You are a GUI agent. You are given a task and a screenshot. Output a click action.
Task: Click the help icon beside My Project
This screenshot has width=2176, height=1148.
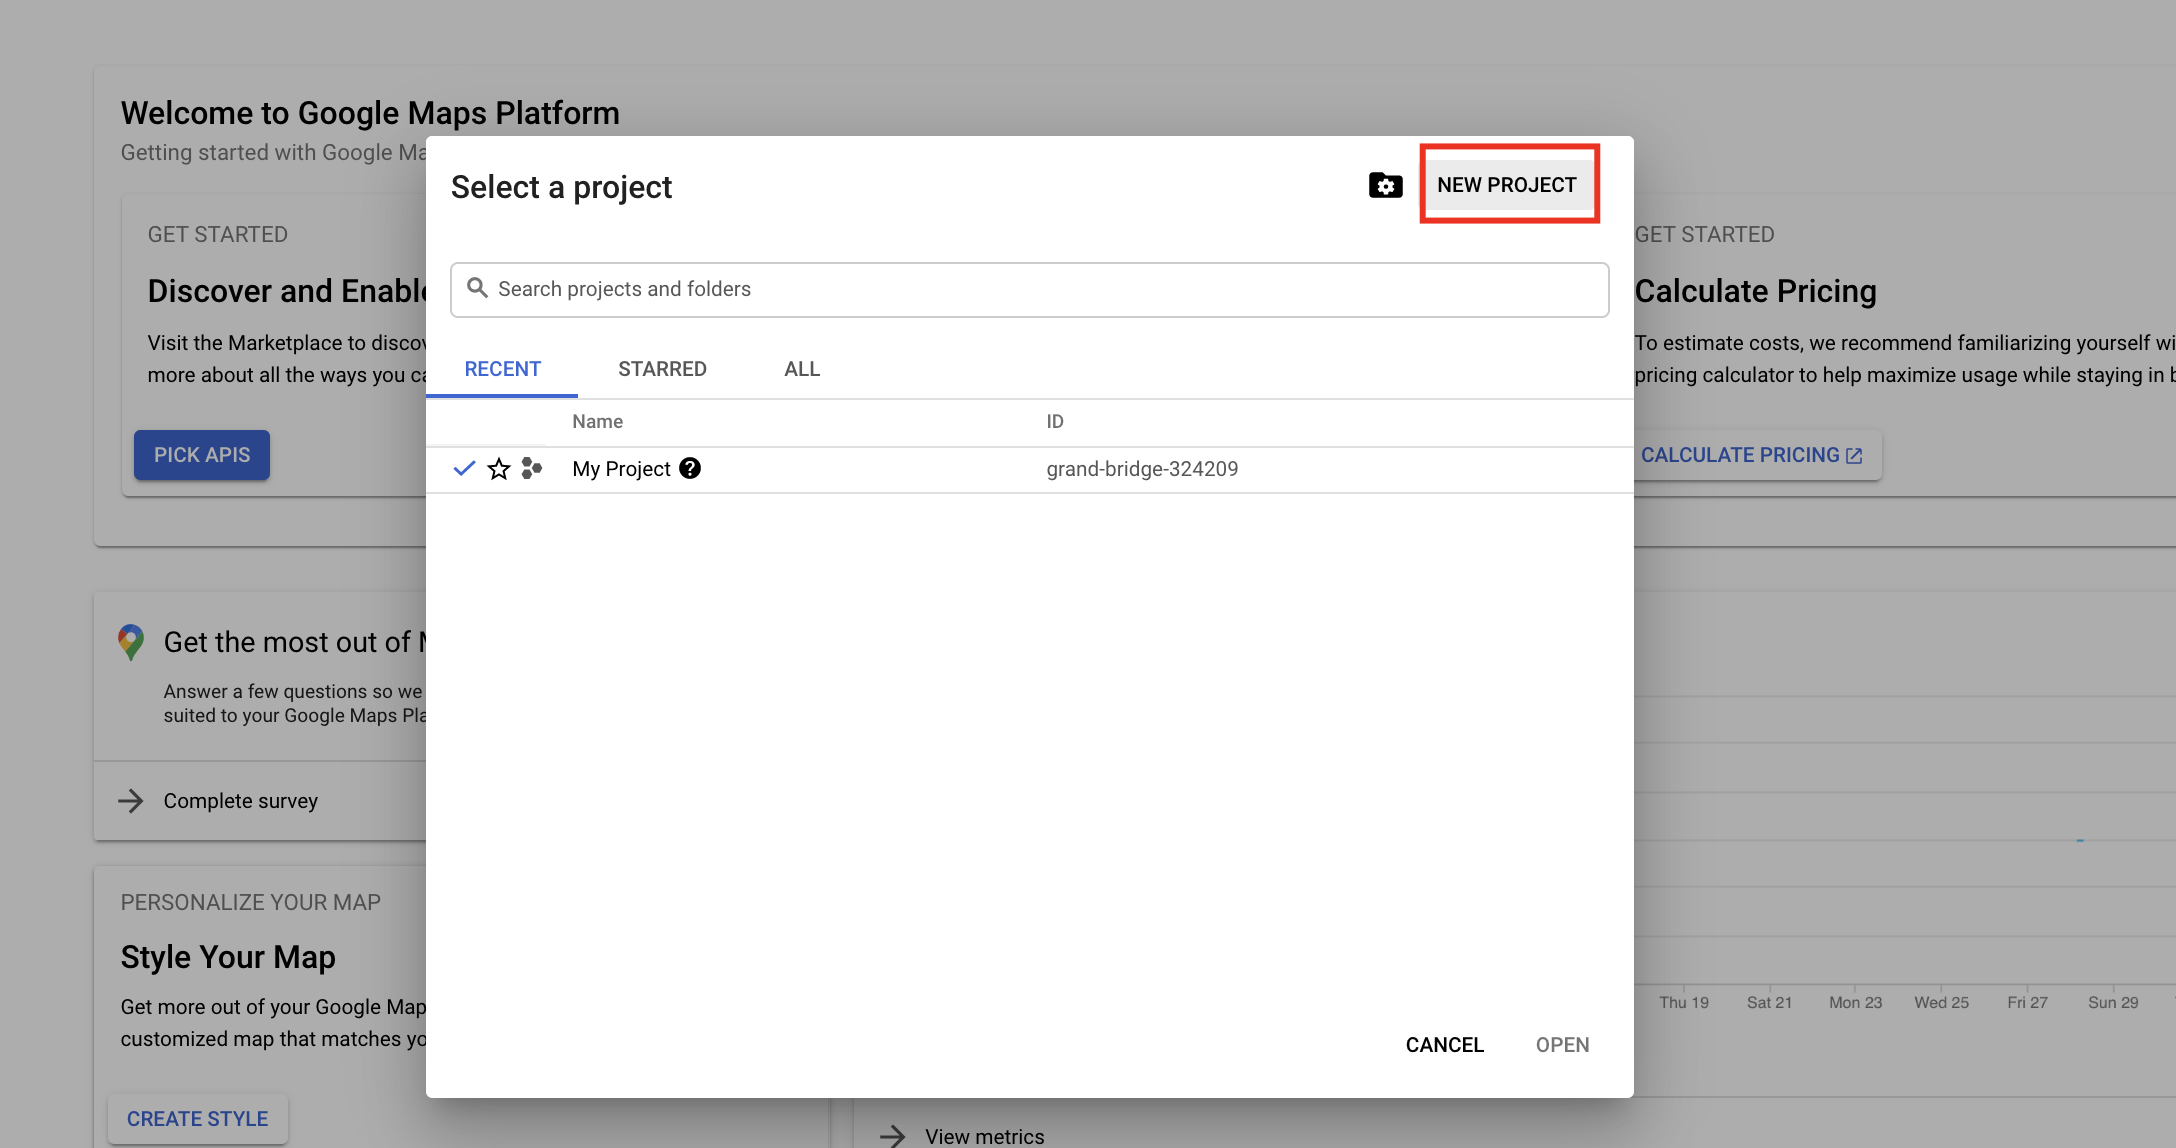(690, 468)
